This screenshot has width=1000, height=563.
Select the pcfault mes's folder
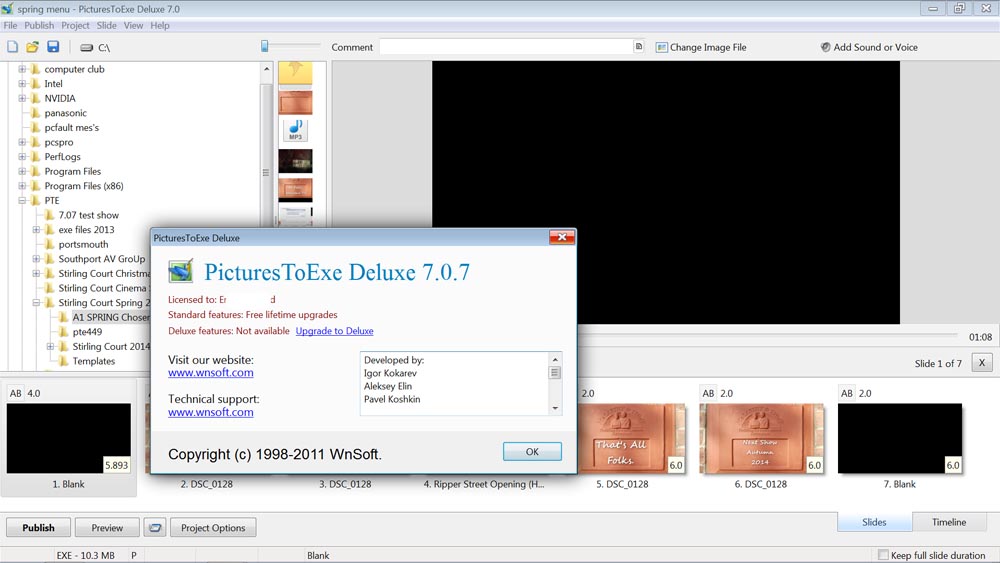click(x=71, y=128)
